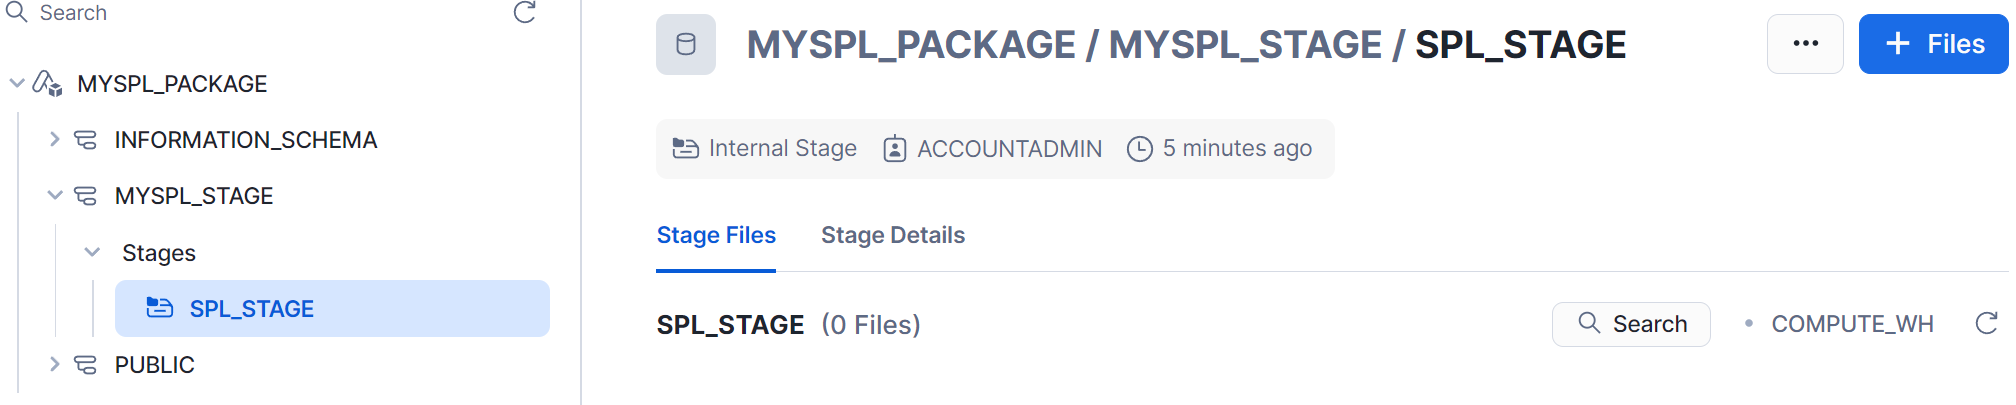Open the Stage Files tab
The height and width of the screenshot is (405, 2016).
point(716,235)
